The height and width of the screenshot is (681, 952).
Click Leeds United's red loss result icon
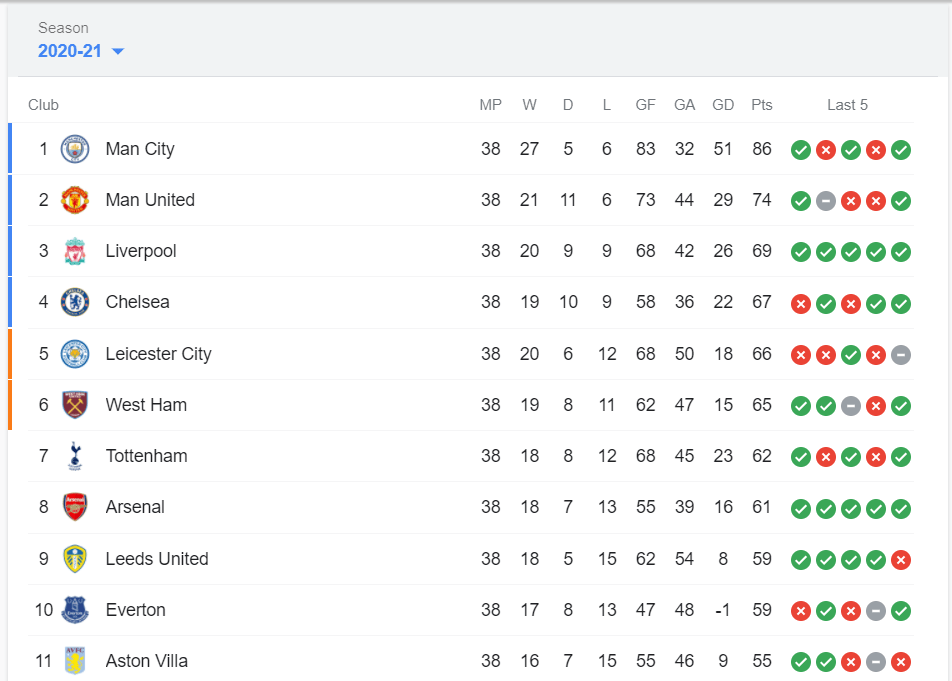901,559
